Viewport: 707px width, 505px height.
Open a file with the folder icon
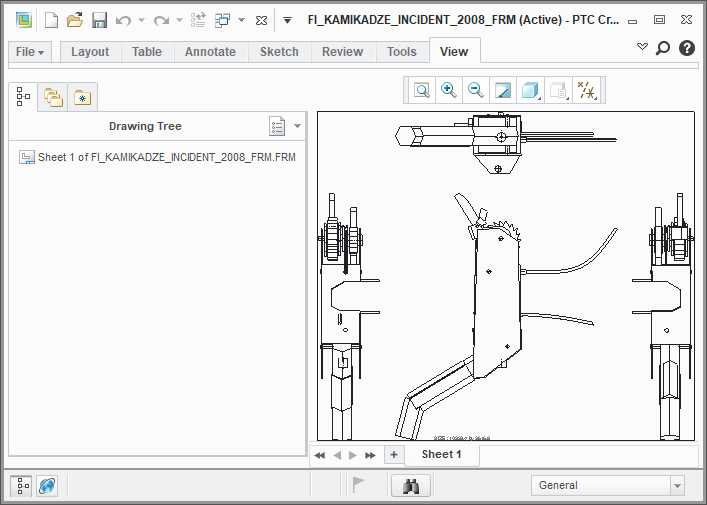[x=75, y=20]
